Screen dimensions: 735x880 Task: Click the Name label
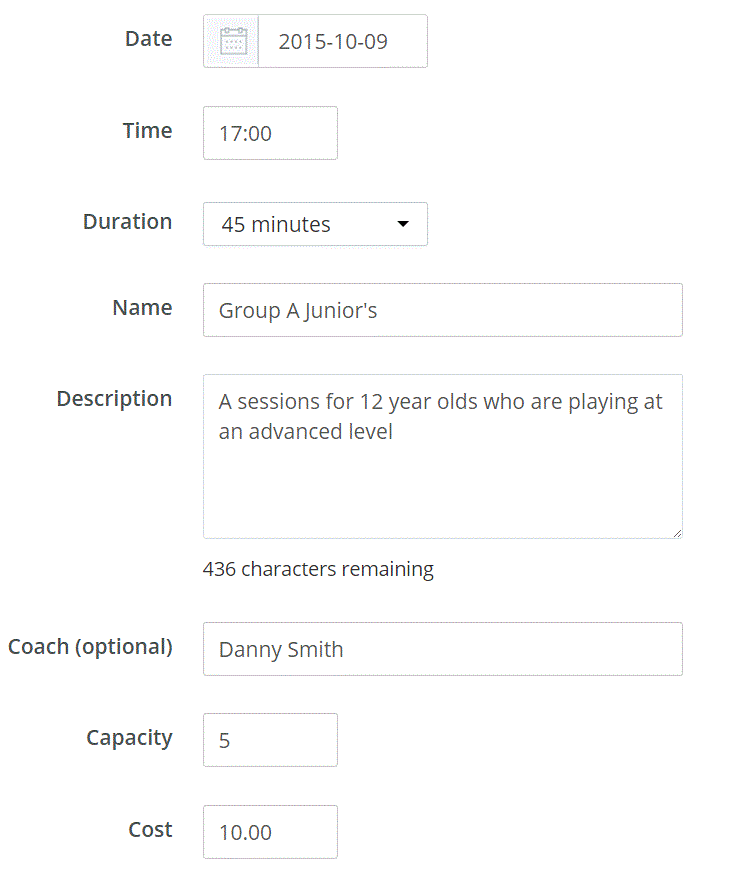tap(142, 308)
